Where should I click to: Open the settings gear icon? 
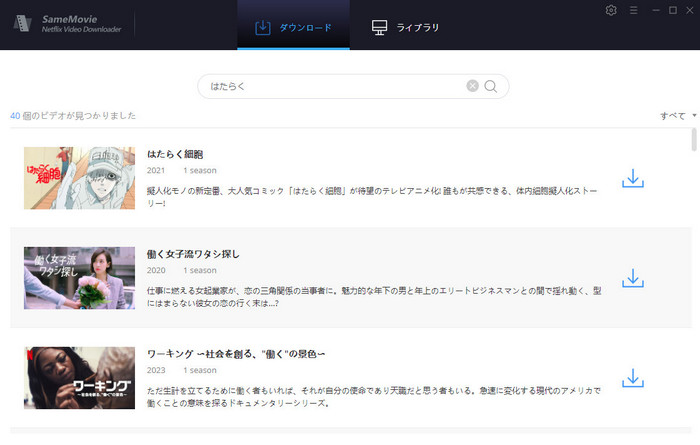pos(611,10)
